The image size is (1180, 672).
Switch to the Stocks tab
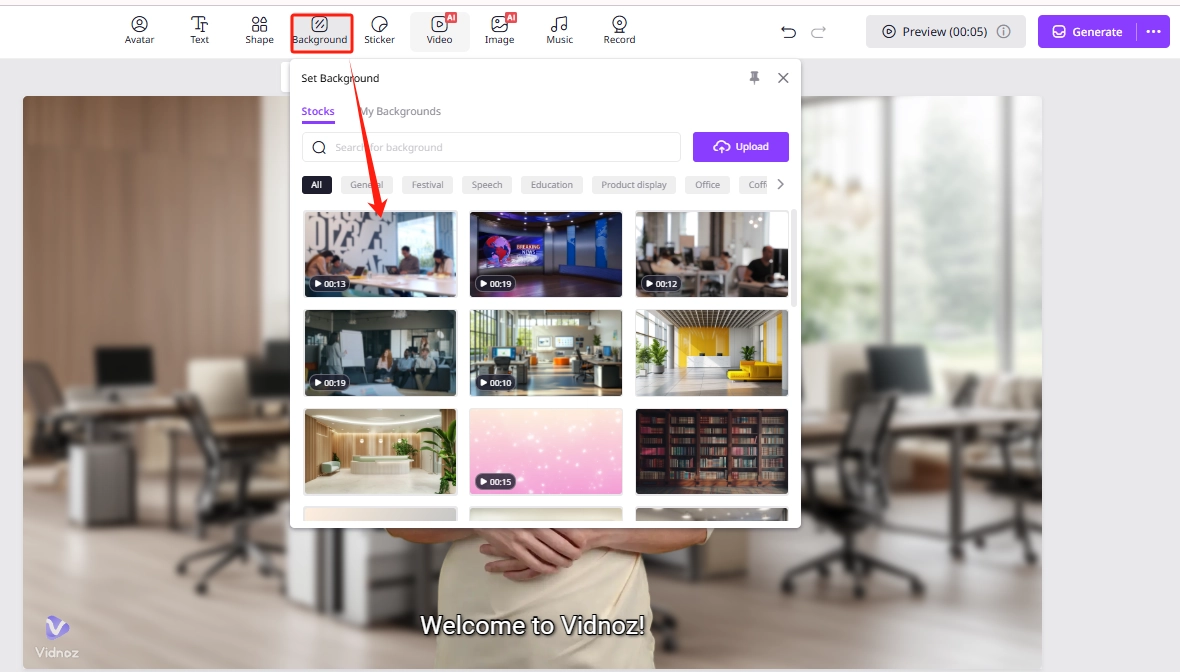(x=318, y=112)
